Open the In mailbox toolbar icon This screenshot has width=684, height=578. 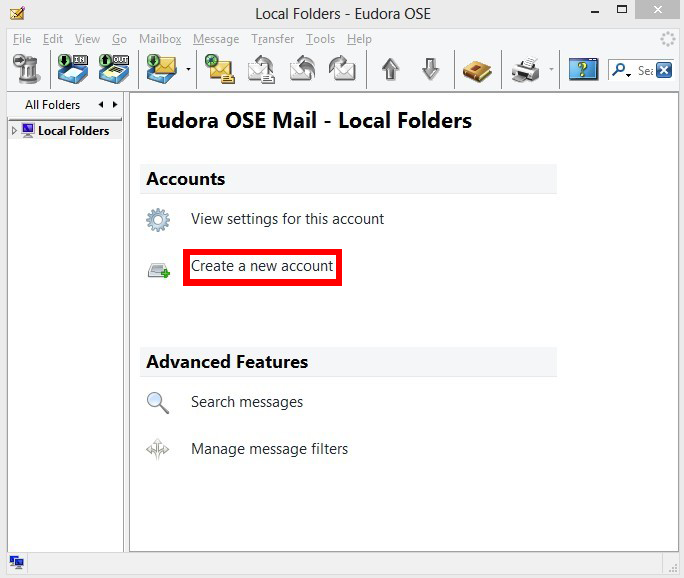tap(73, 69)
